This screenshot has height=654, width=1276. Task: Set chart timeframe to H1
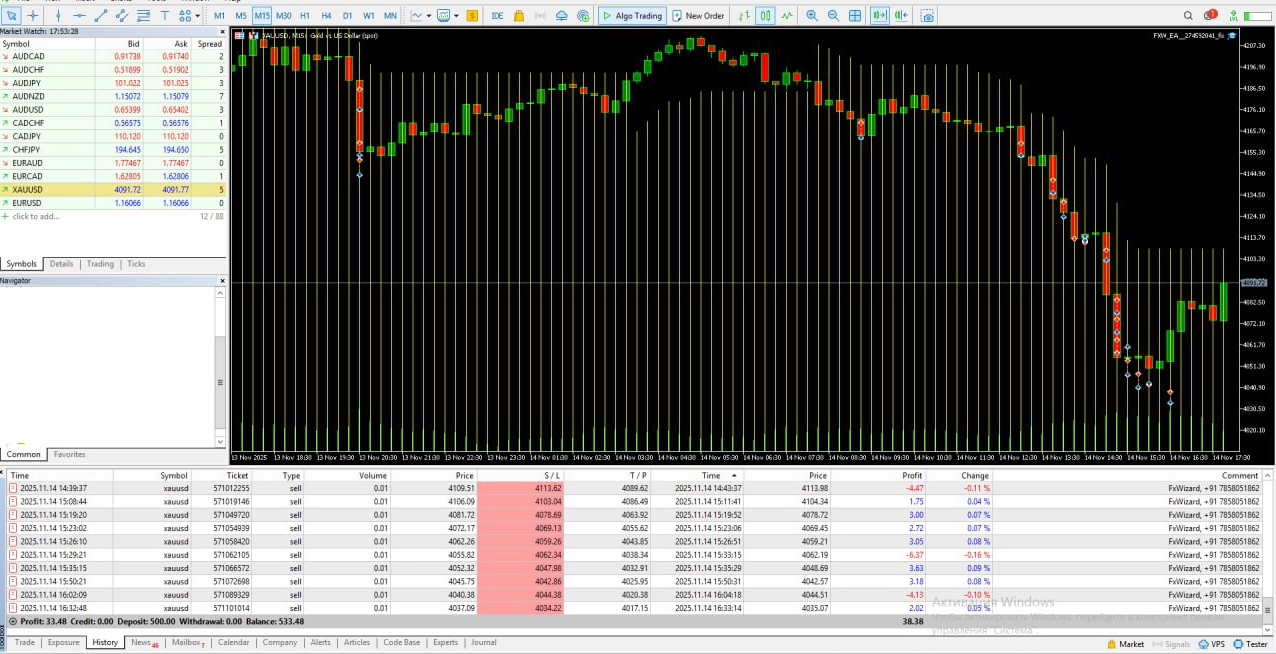pos(305,16)
